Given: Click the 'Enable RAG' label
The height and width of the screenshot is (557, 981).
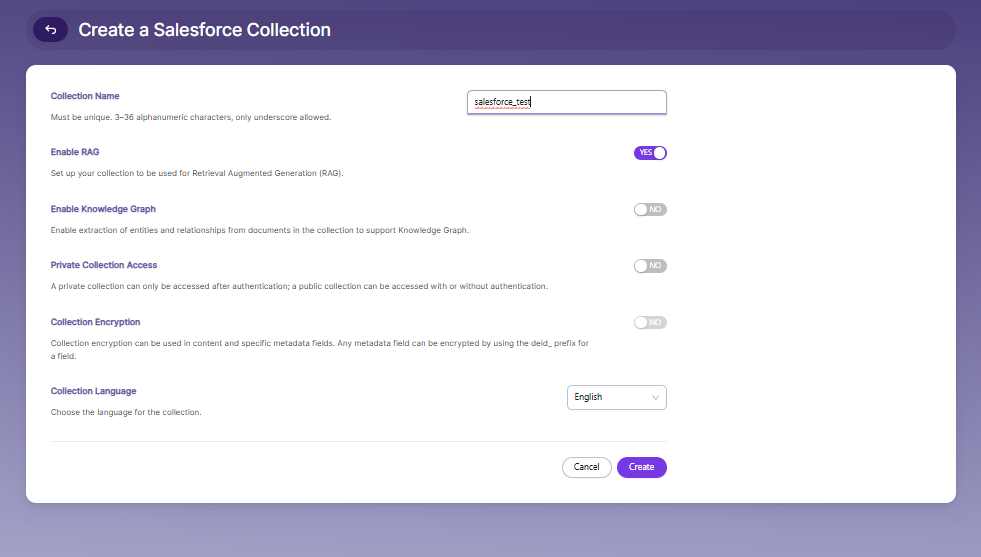Looking at the screenshot, I should coord(75,152).
